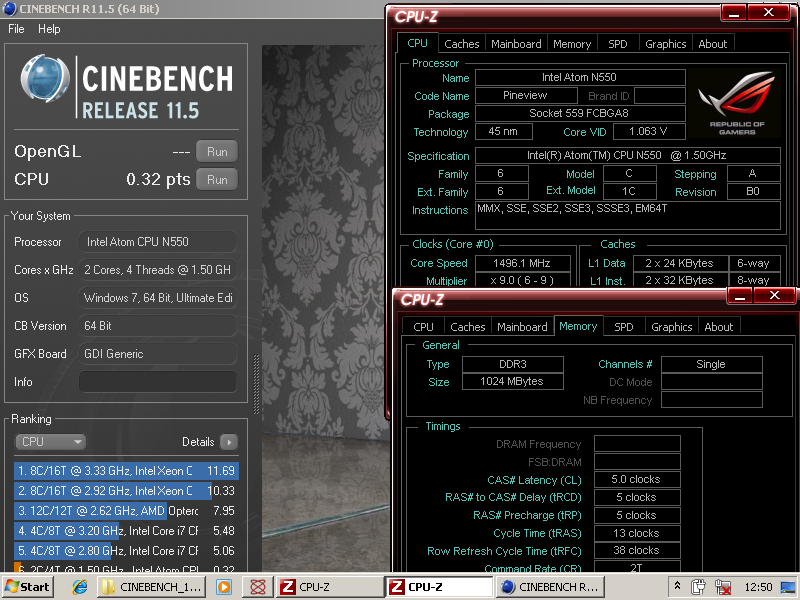Select SPD tab in lower CPU-Z window
This screenshot has width=800, height=600.
(623, 327)
